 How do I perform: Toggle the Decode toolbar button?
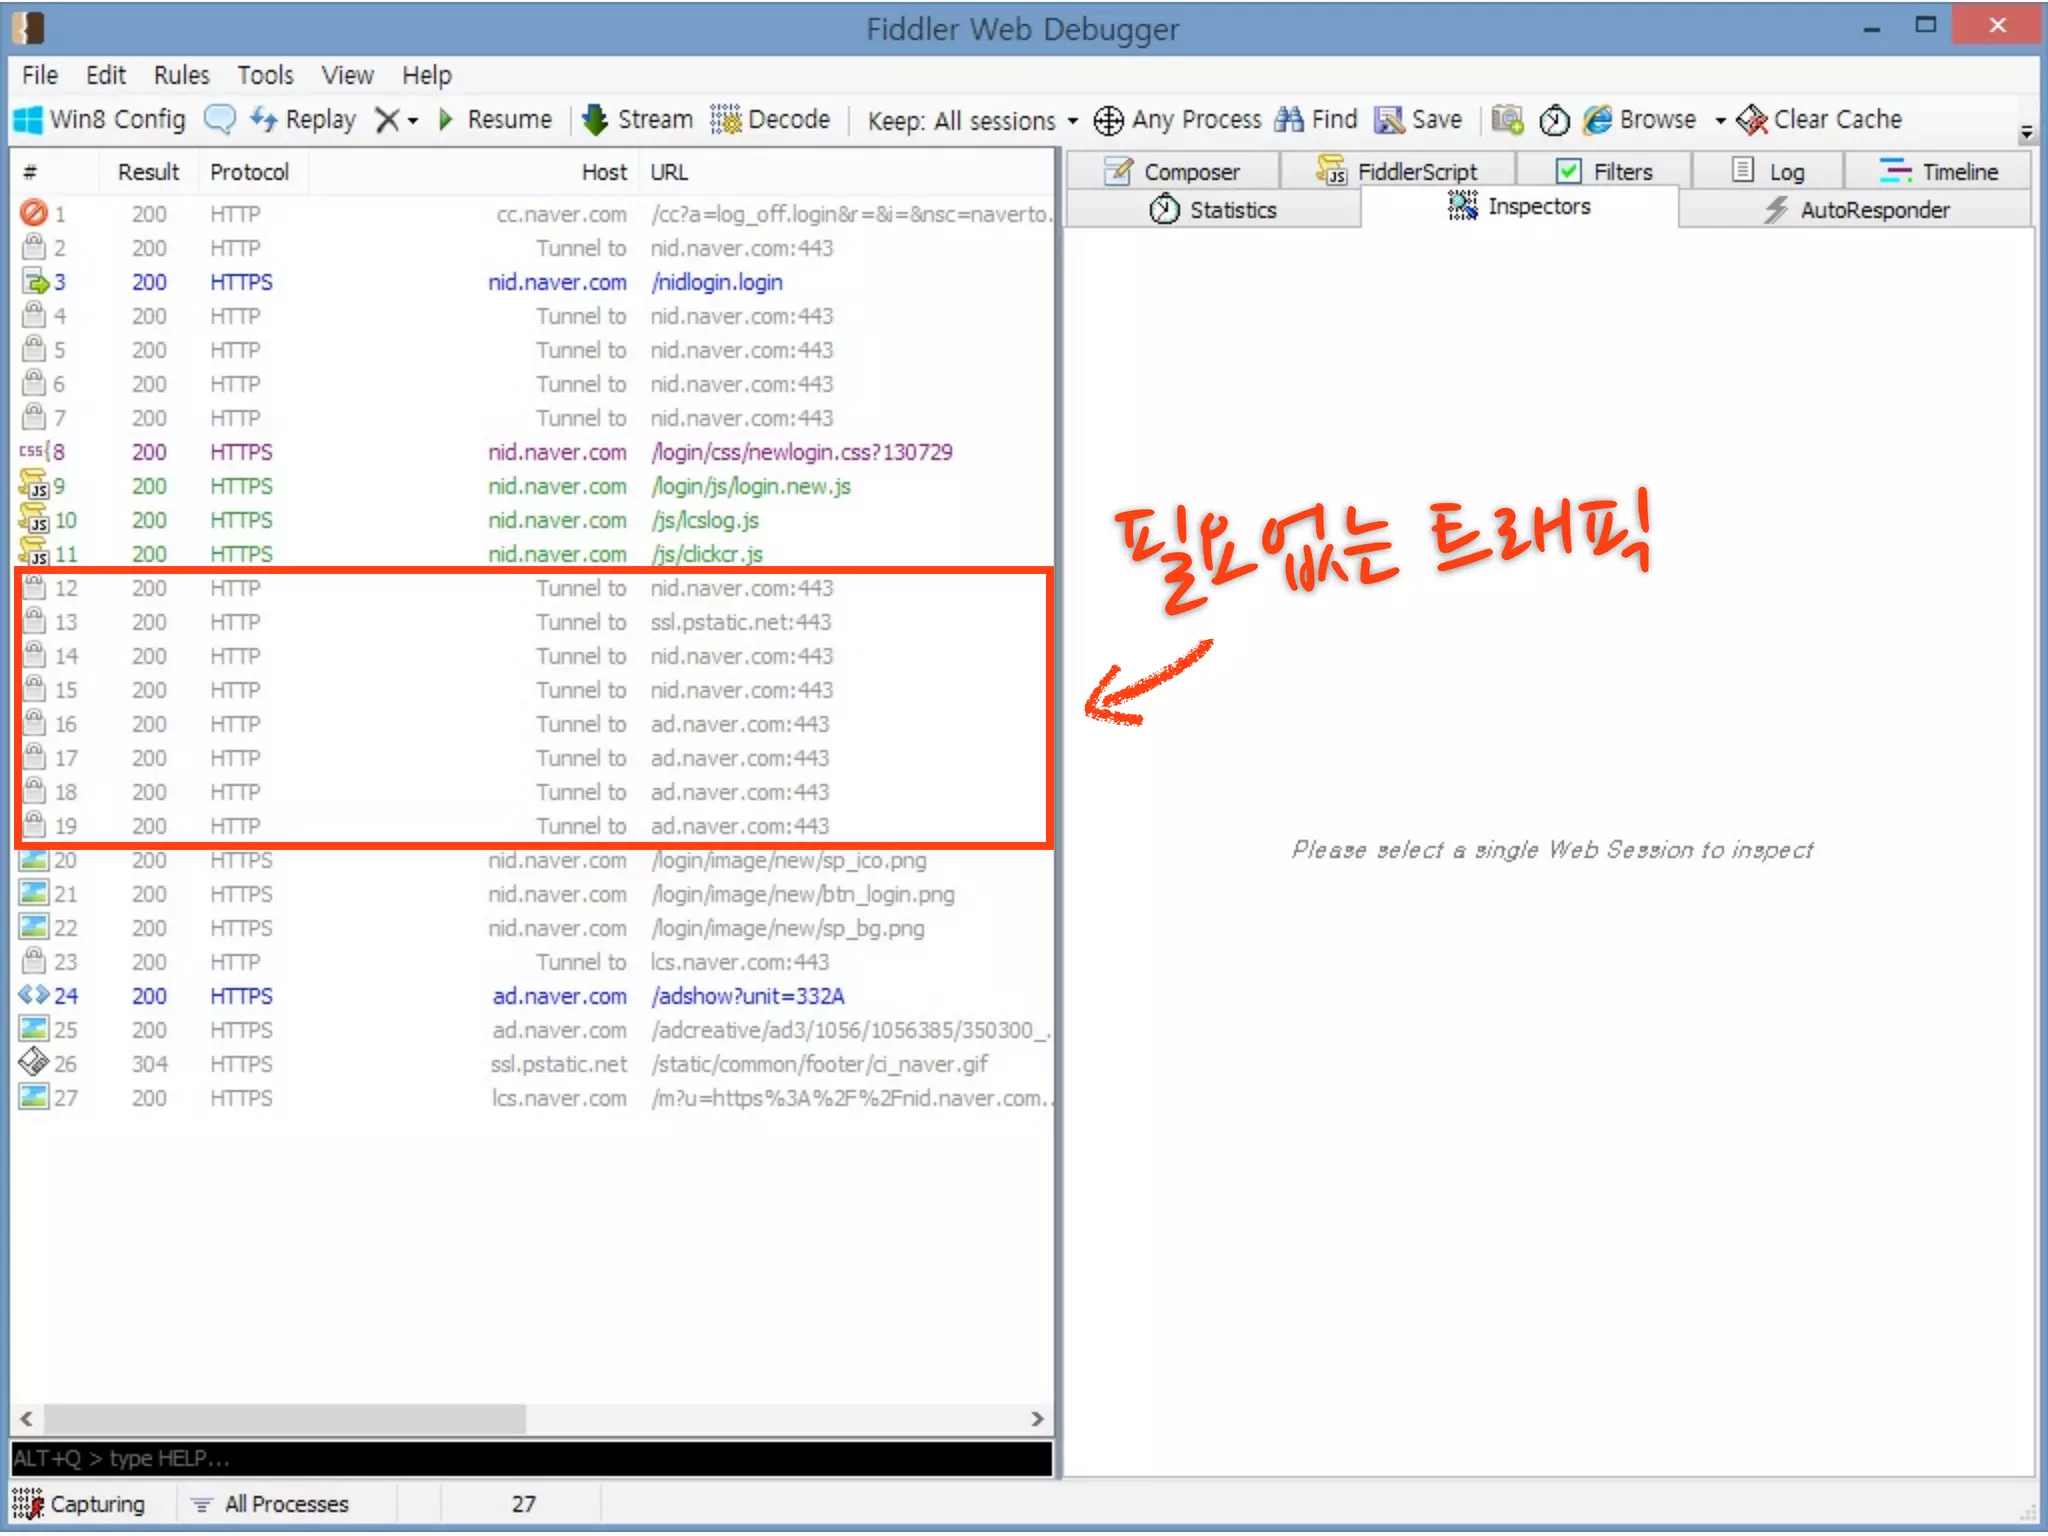tap(770, 120)
